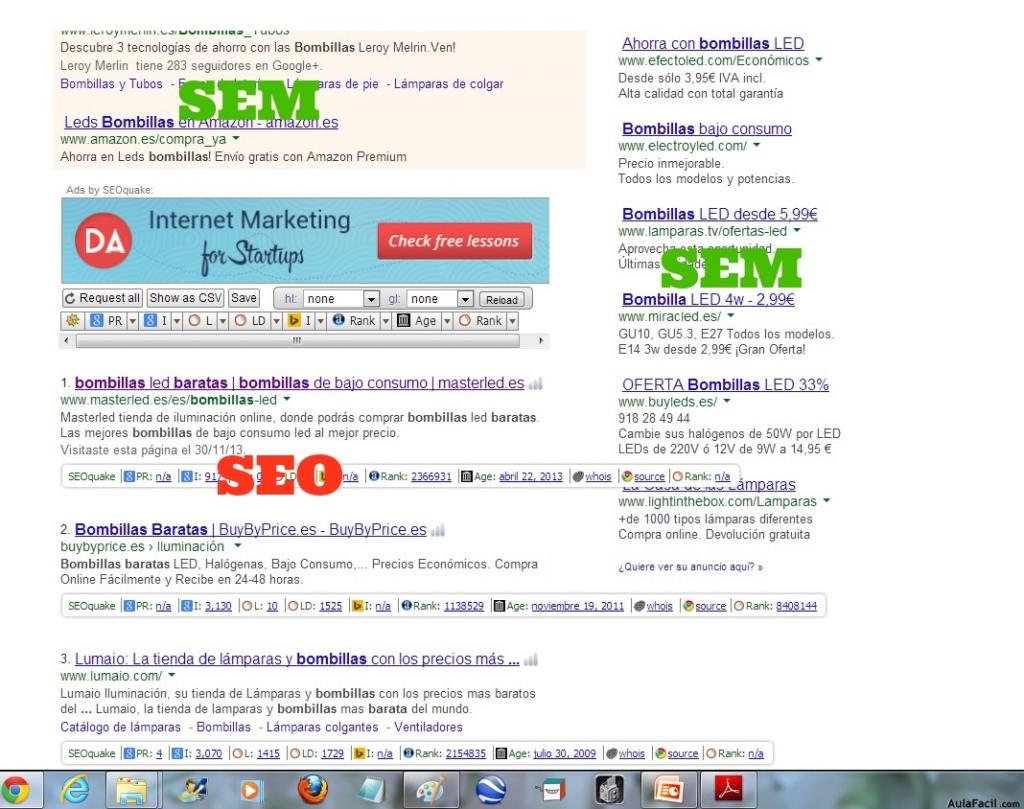Click bar-chart icon beside Lumaio result title
Screen dimensions: 1024x809
[x=531, y=659]
